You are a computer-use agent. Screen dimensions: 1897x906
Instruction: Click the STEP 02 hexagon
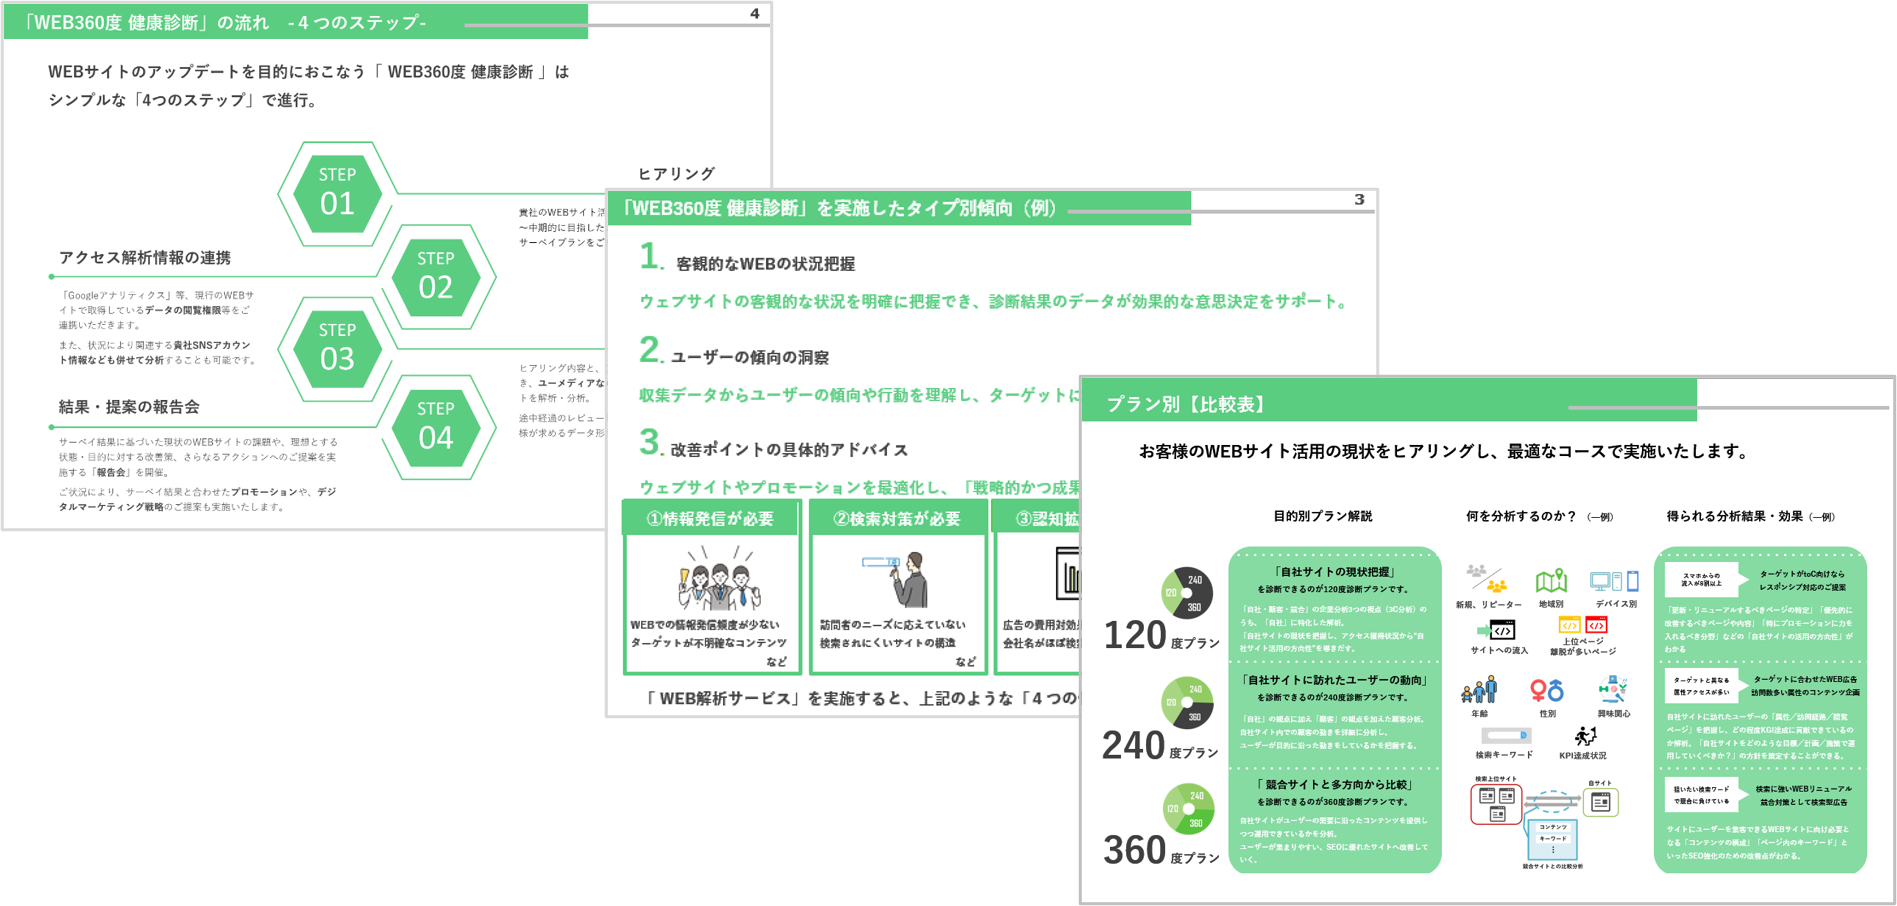click(x=436, y=277)
